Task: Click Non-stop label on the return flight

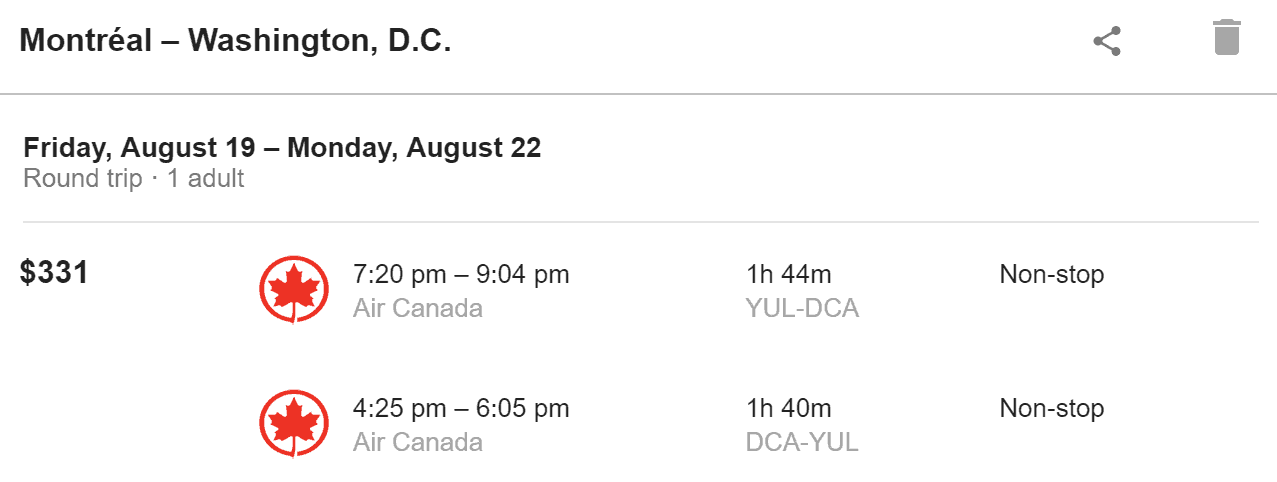Action: pyautogui.click(x=1051, y=408)
